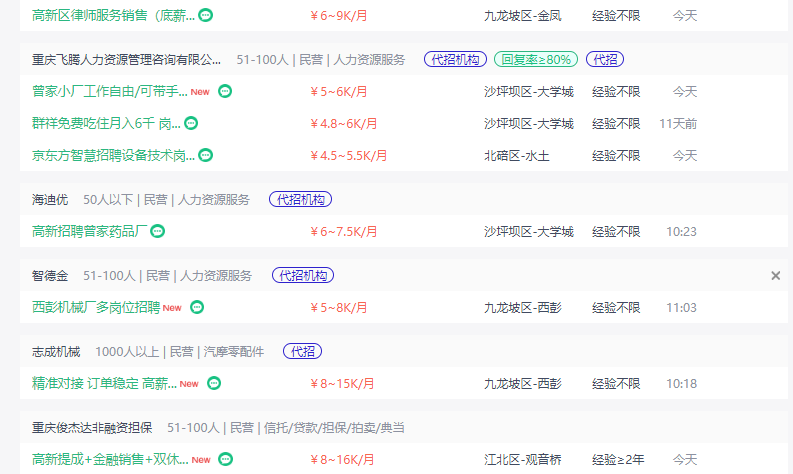This screenshot has height=474, width=793.
Task: Click chat icon next to 管家小厂工作自由 listing
Action: pyautogui.click(x=225, y=91)
